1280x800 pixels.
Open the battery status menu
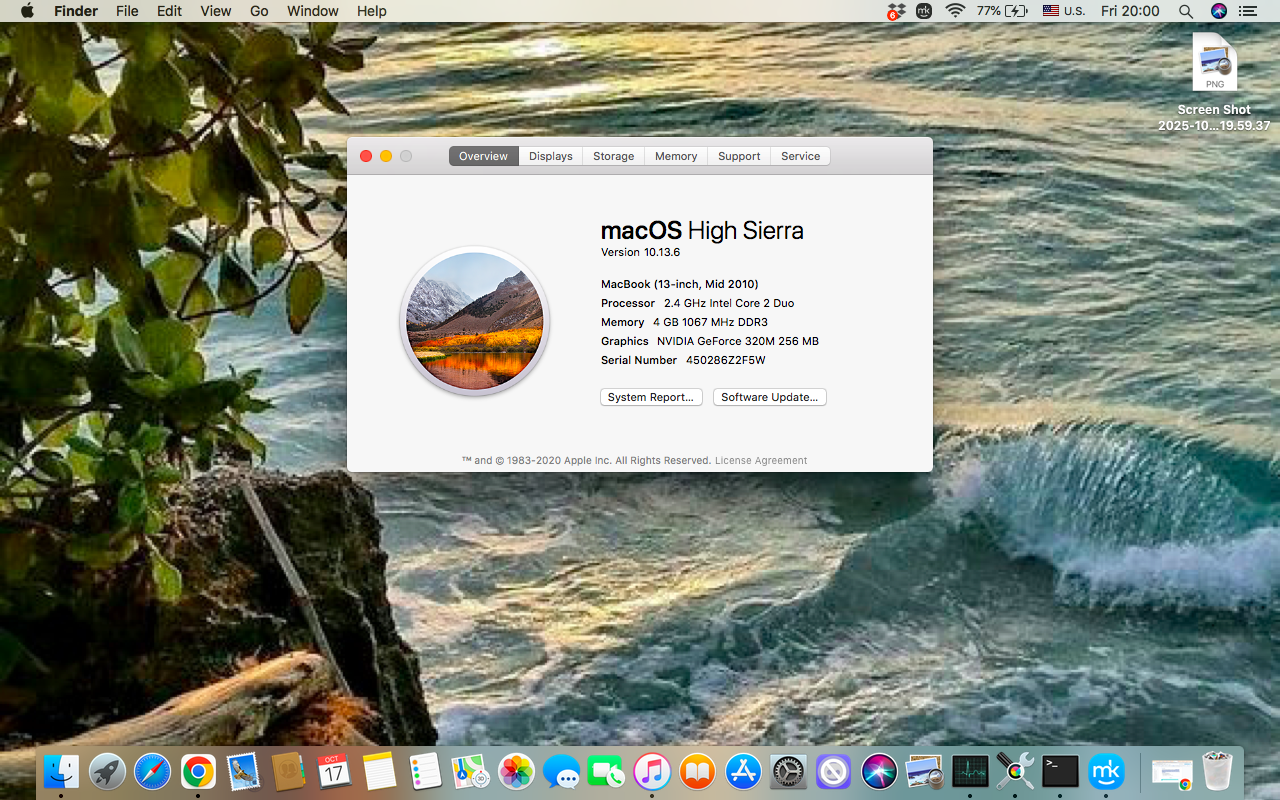(1002, 11)
